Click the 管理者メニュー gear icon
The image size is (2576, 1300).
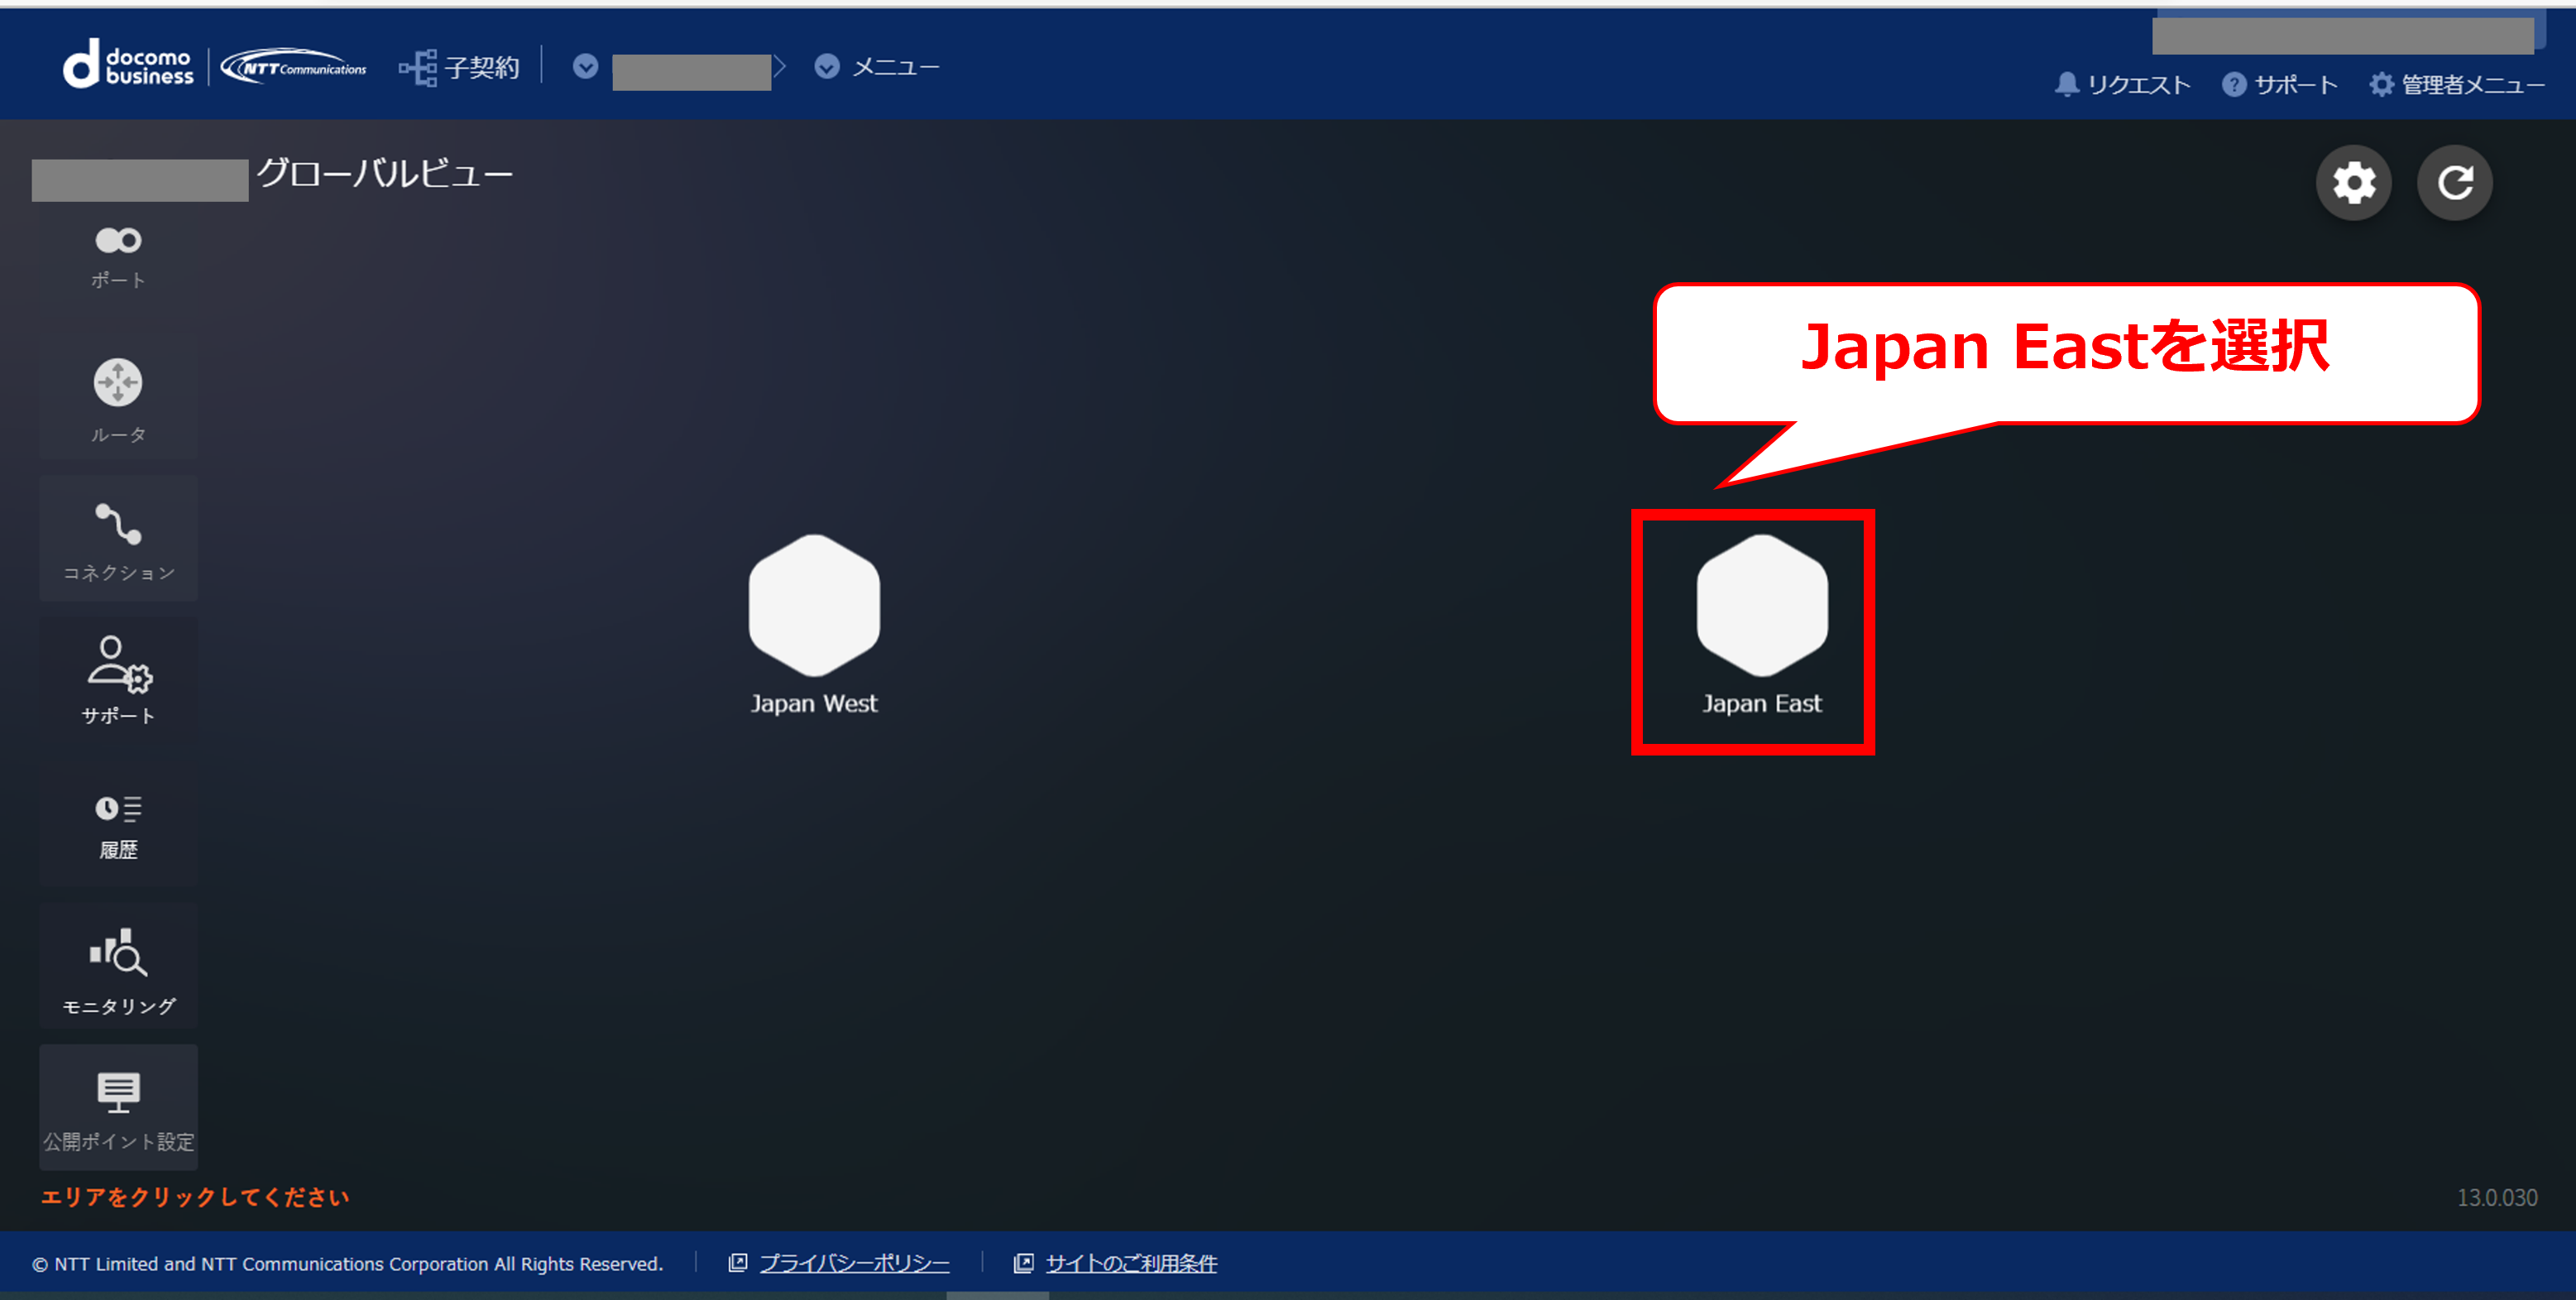pyautogui.click(x=2382, y=84)
